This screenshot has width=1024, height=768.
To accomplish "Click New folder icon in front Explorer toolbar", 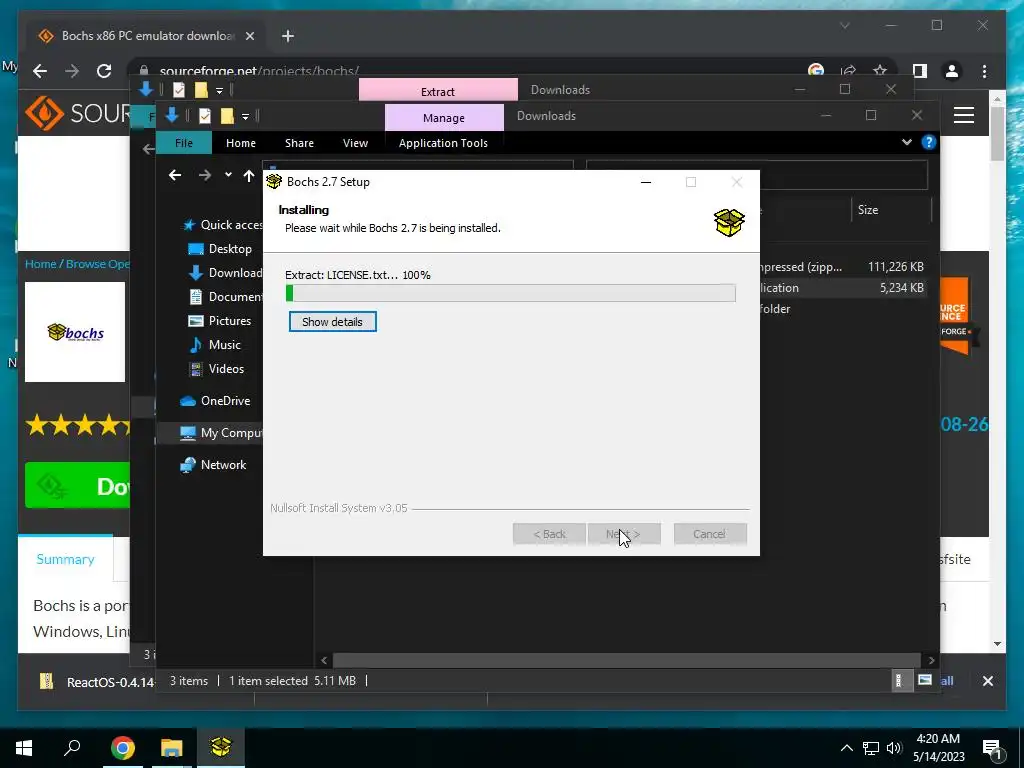I will point(227,116).
